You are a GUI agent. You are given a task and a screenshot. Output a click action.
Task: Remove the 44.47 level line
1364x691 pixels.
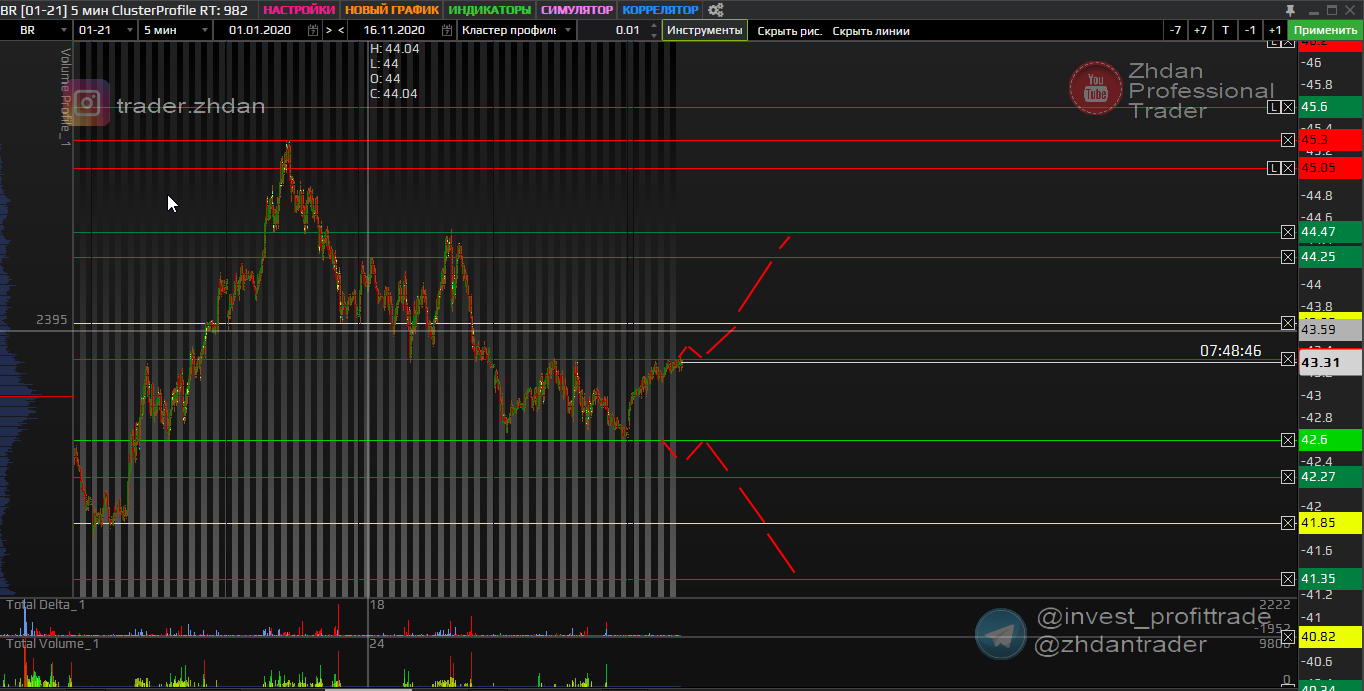pyautogui.click(x=1288, y=232)
